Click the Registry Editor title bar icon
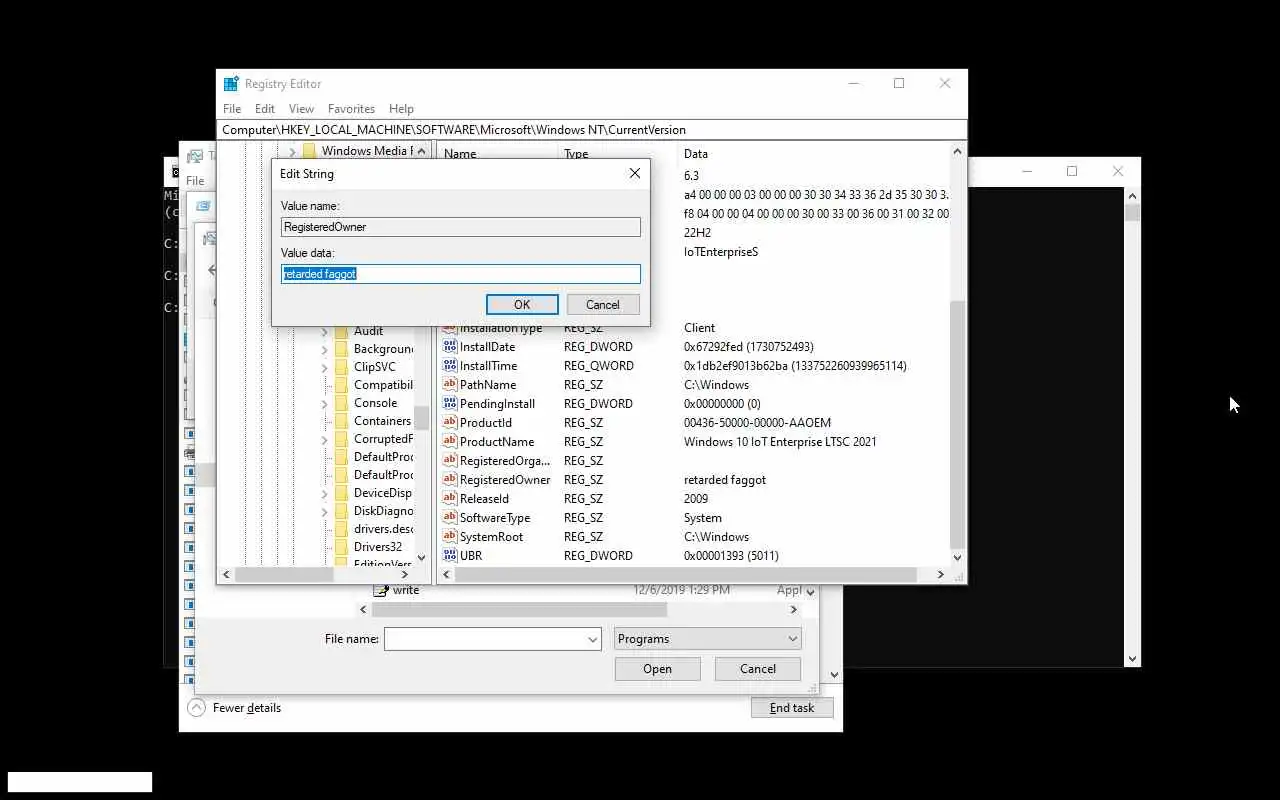The height and width of the screenshot is (800, 1280). [231, 84]
